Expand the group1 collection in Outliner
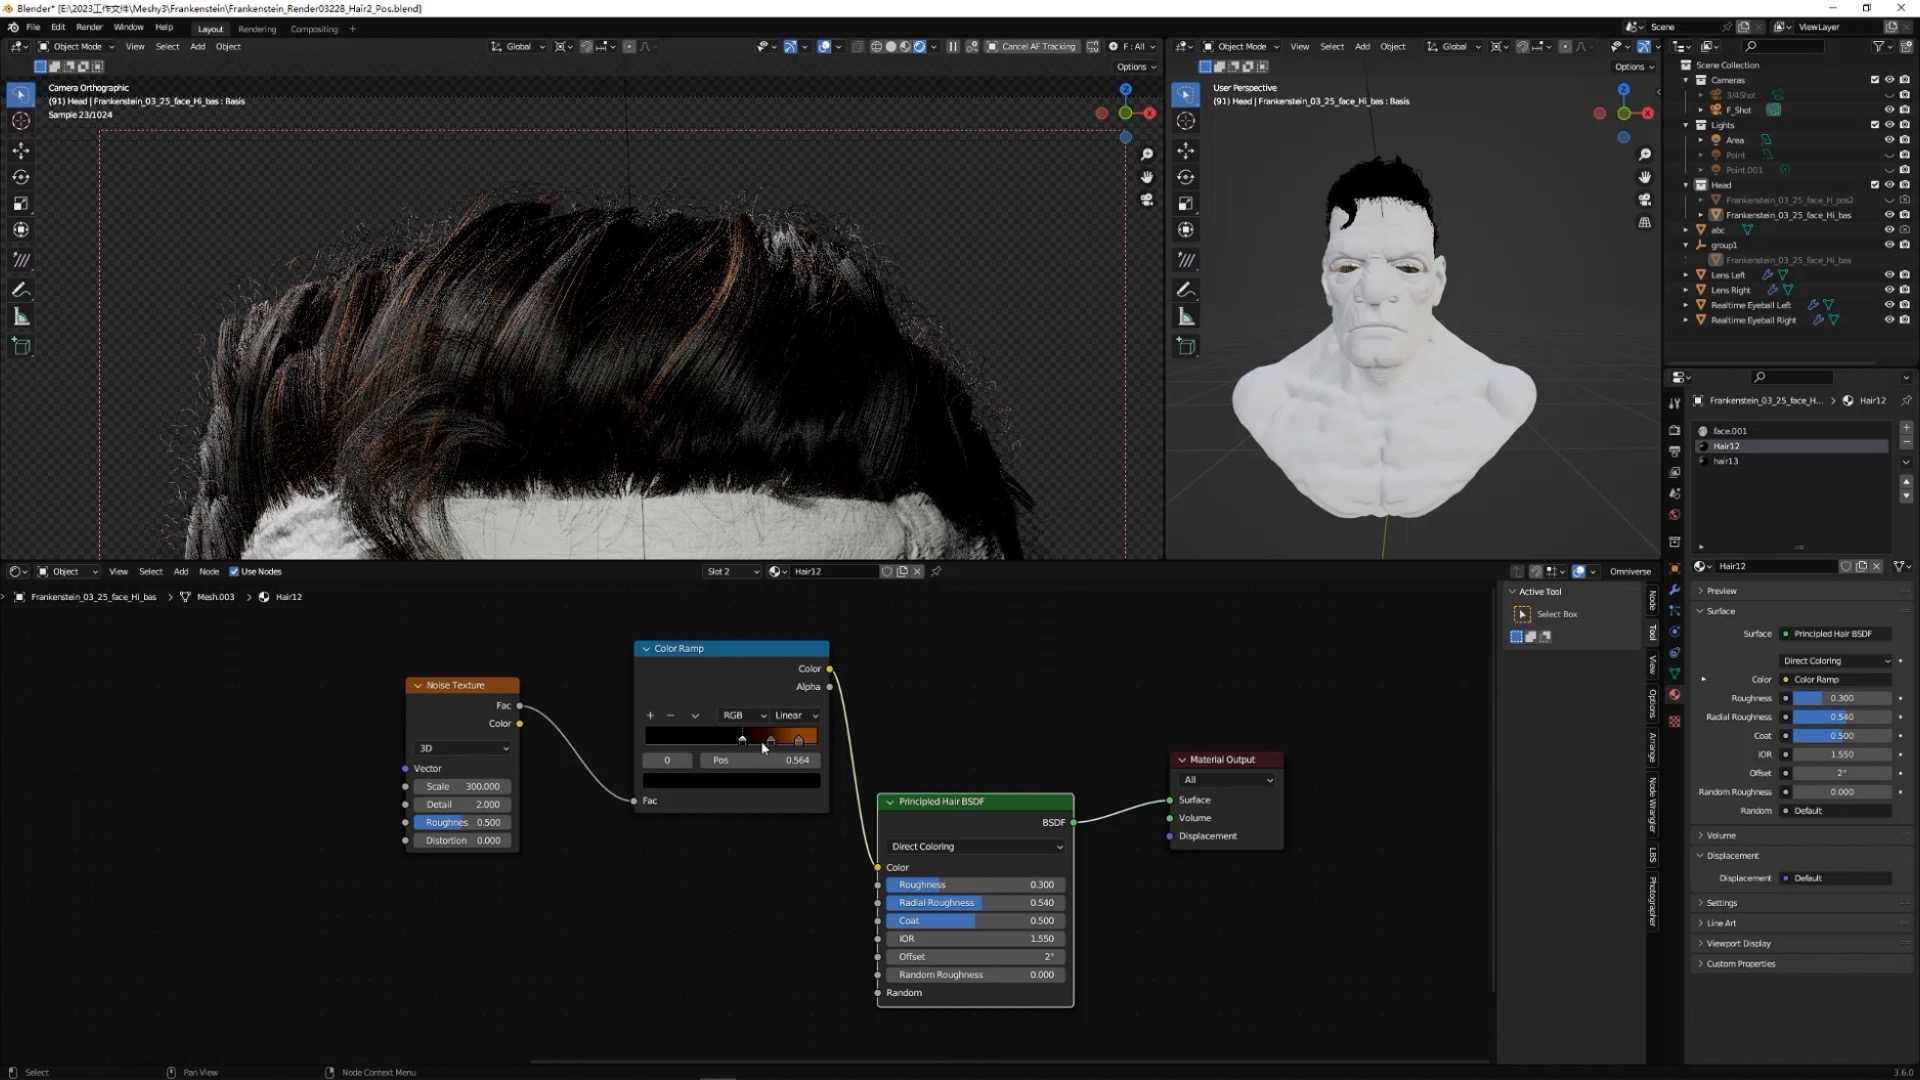This screenshot has height=1080, width=1920. point(1684,245)
